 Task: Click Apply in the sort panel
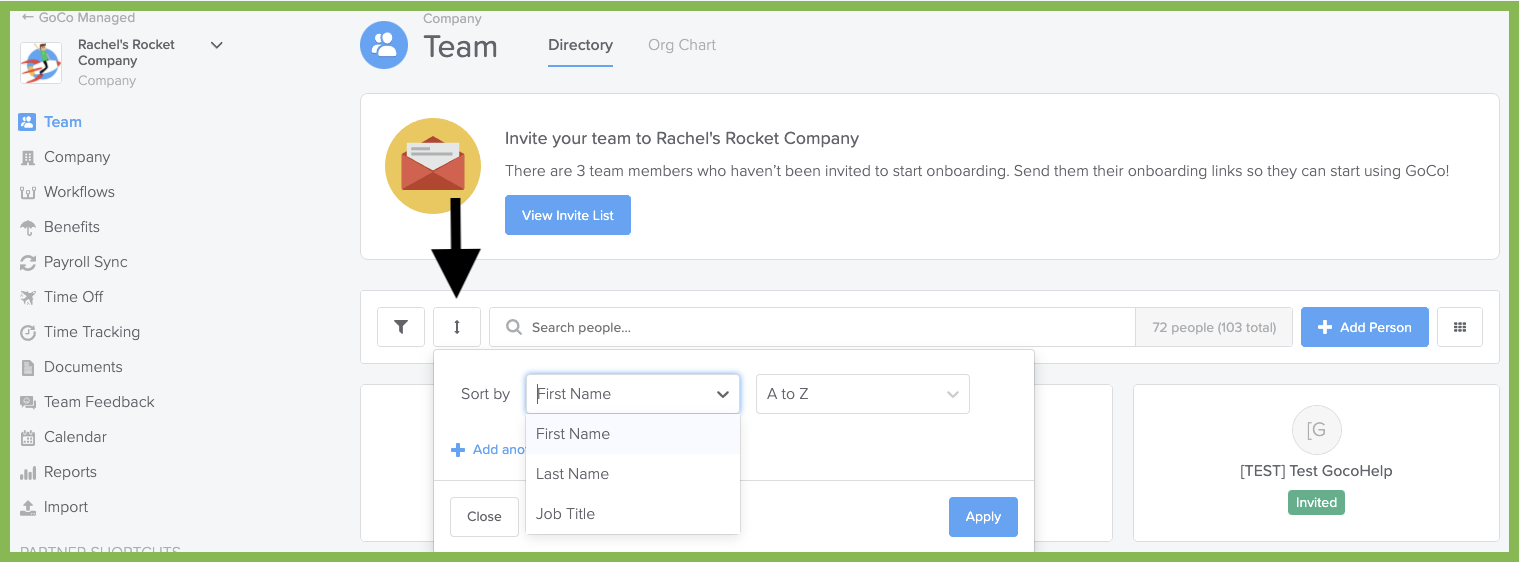(x=983, y=517)
